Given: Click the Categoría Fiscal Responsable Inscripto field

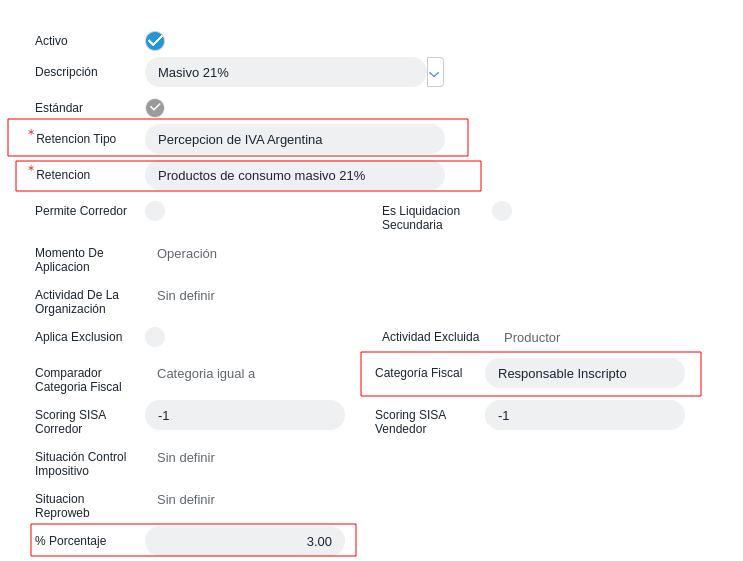Looking at the screenshot, I should 585,373.
